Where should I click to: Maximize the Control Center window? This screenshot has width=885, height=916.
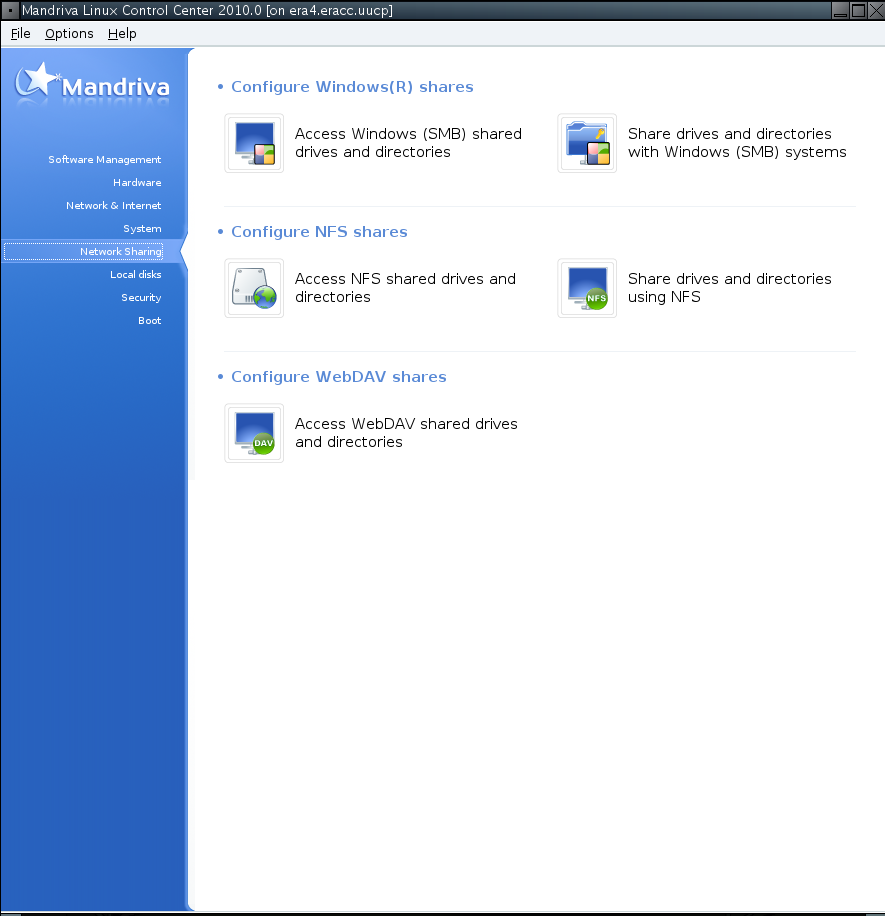(x=858, y=11)
